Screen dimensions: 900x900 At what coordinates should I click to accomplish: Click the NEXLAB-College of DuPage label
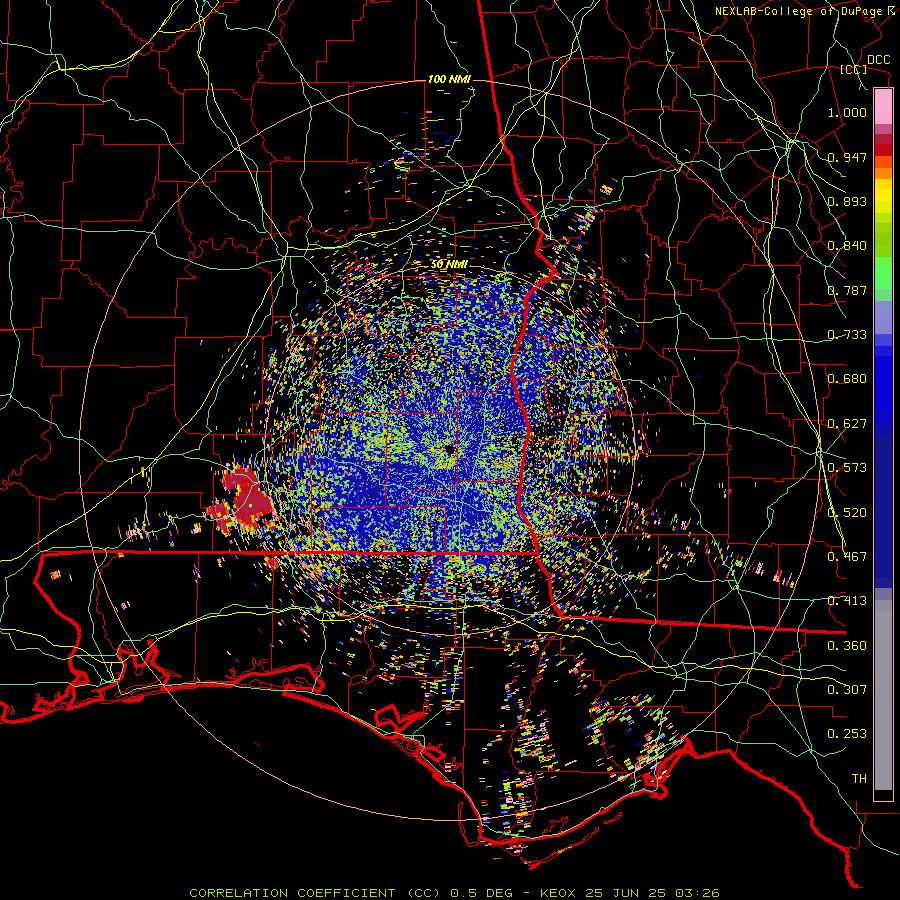click(806, 11)
